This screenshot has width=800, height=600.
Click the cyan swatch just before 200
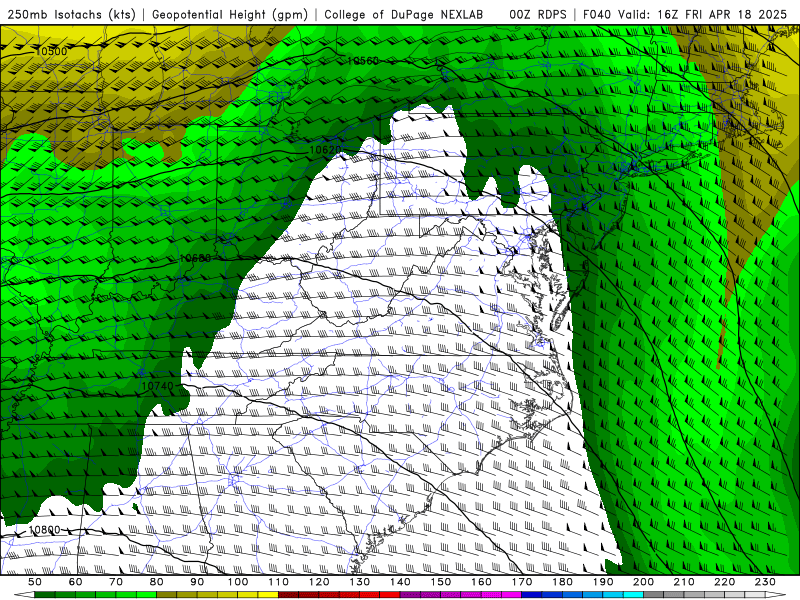pos(633,595)
